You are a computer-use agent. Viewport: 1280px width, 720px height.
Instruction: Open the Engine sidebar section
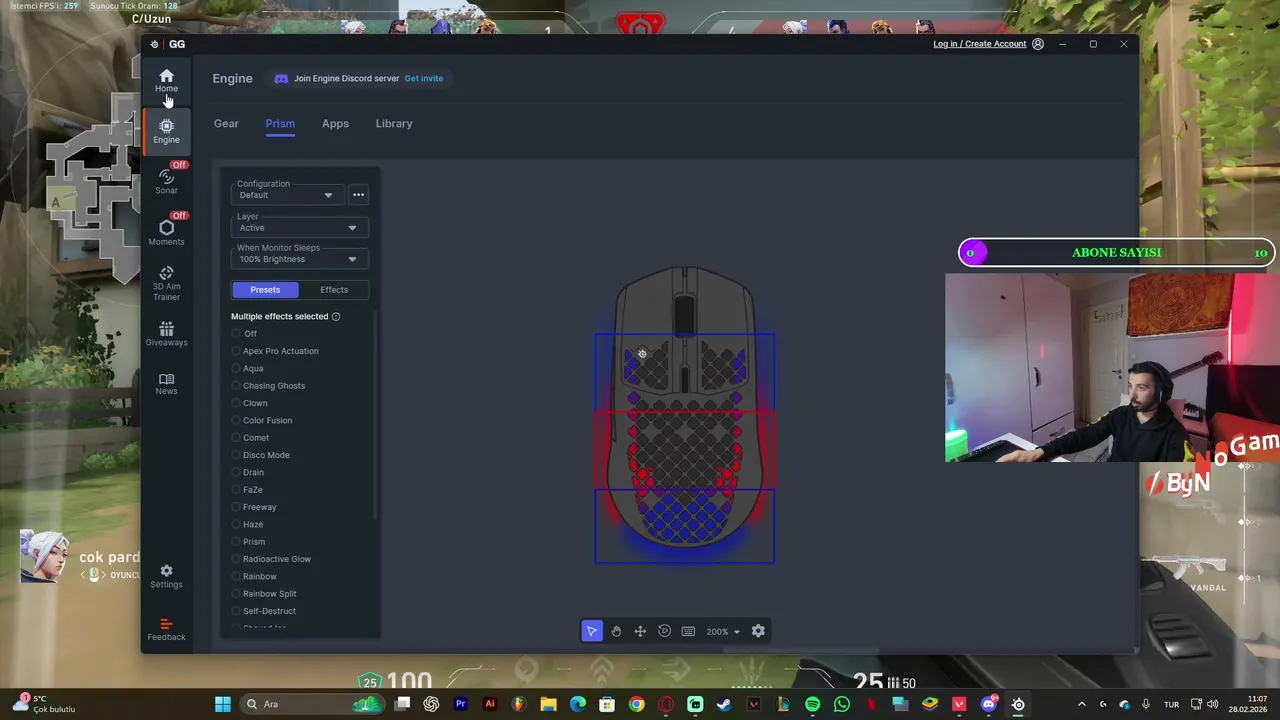coord(166,131)
